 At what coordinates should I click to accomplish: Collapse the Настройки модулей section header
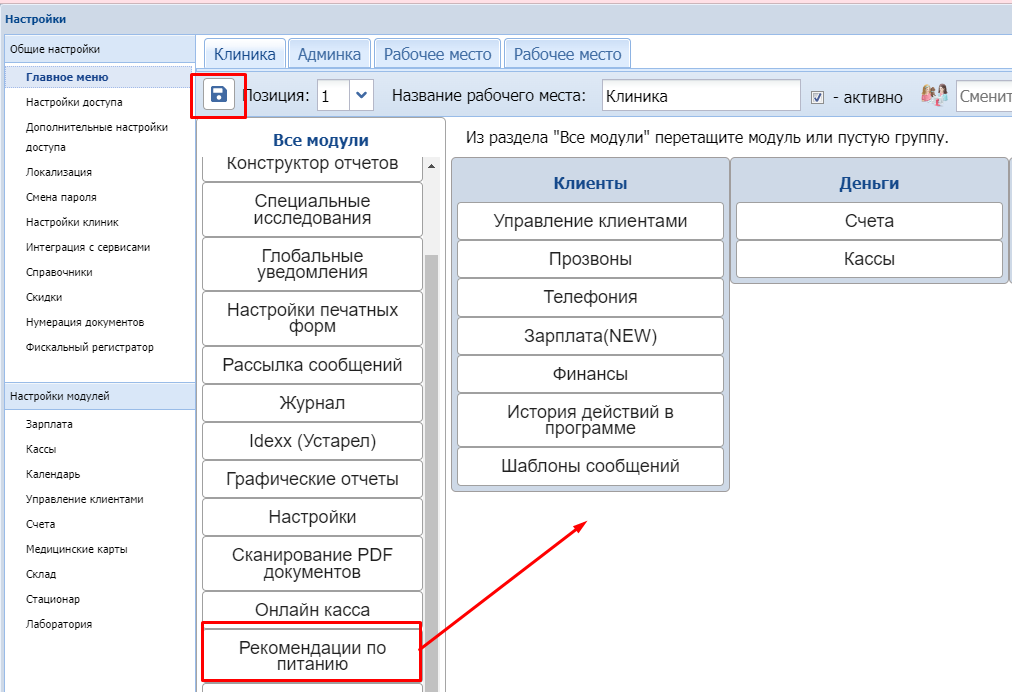coord(100,396)
